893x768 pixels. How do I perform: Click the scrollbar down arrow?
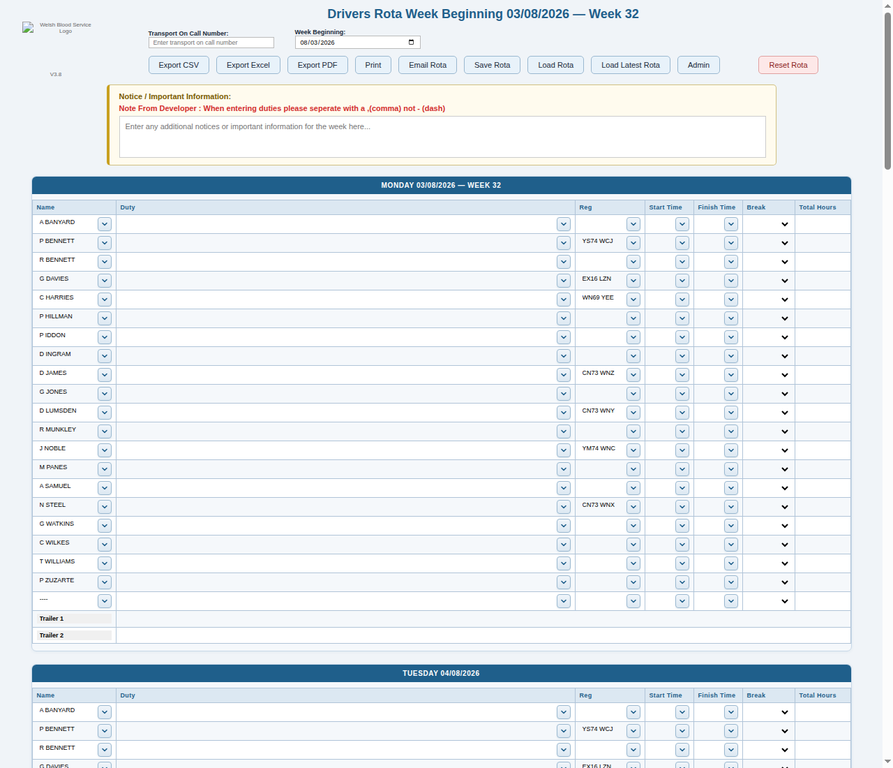887,762
